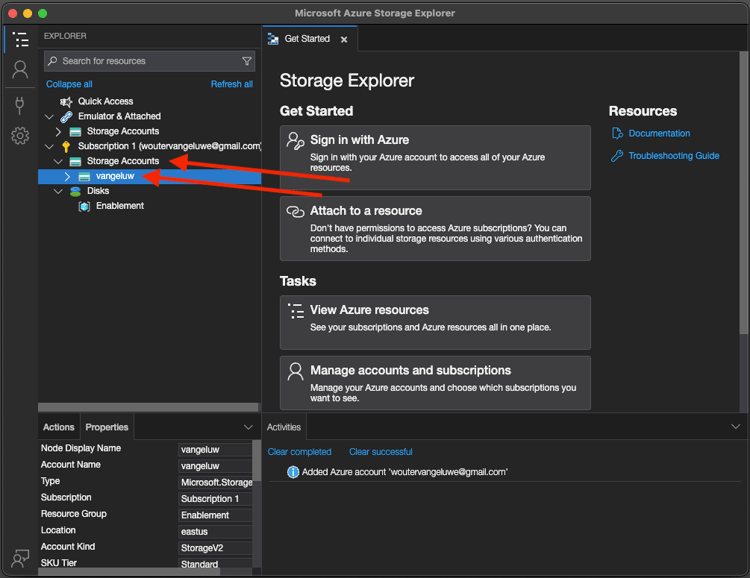Viewport: 750px width, 578px height.
Task: Switch to the Actions tab
Action: (x=59, y=427)
